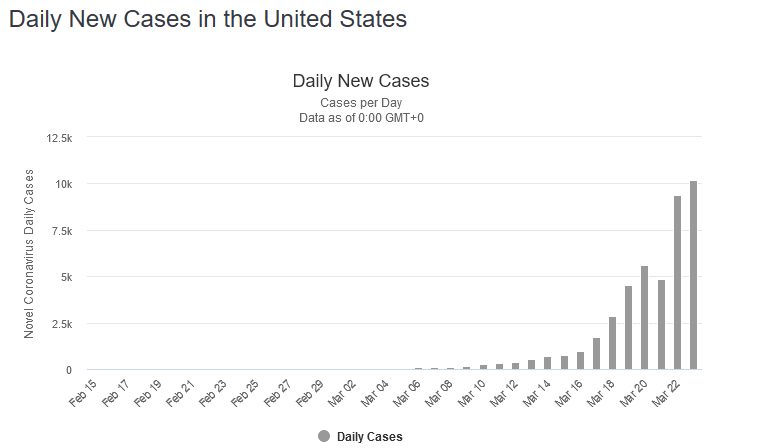This screenshot has height=448, width=767.
Task: Click the Mar 19 bar
Action: pyautogui.click(x=629, y=328)
